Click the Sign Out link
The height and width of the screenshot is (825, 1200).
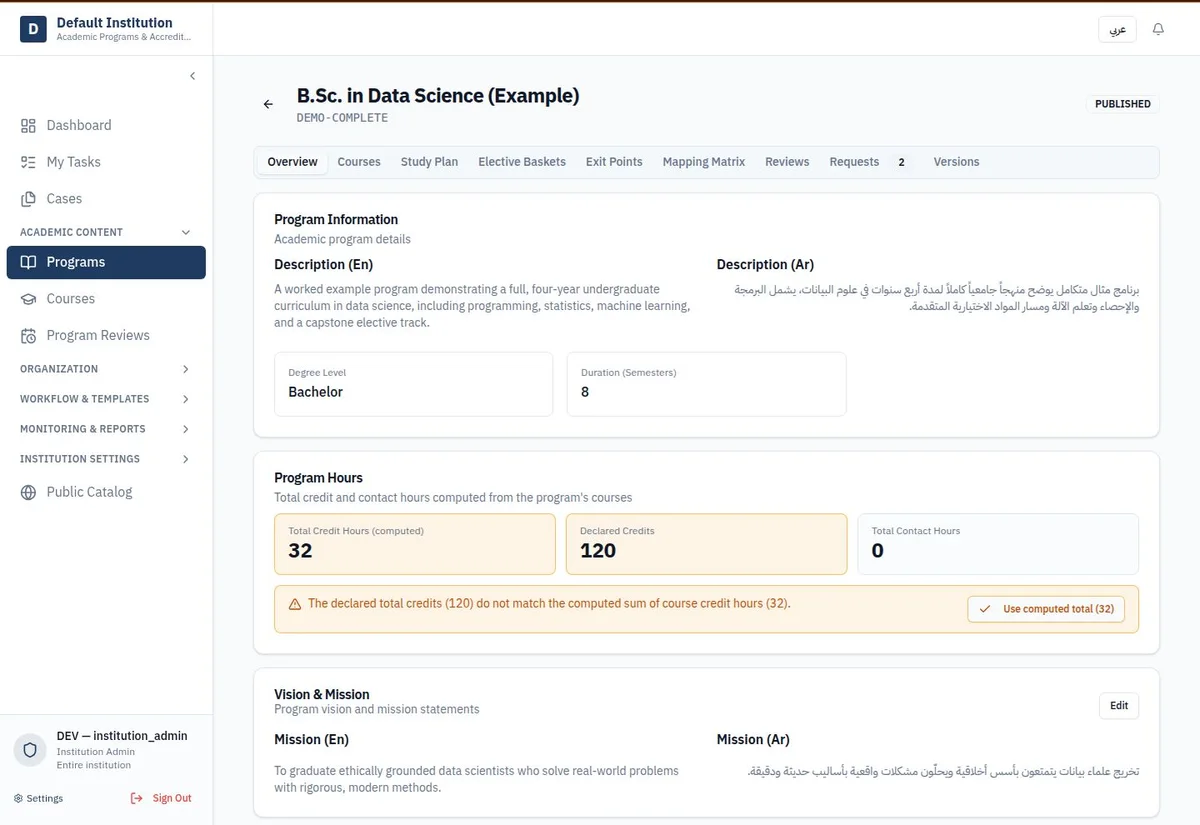(160, 798)
